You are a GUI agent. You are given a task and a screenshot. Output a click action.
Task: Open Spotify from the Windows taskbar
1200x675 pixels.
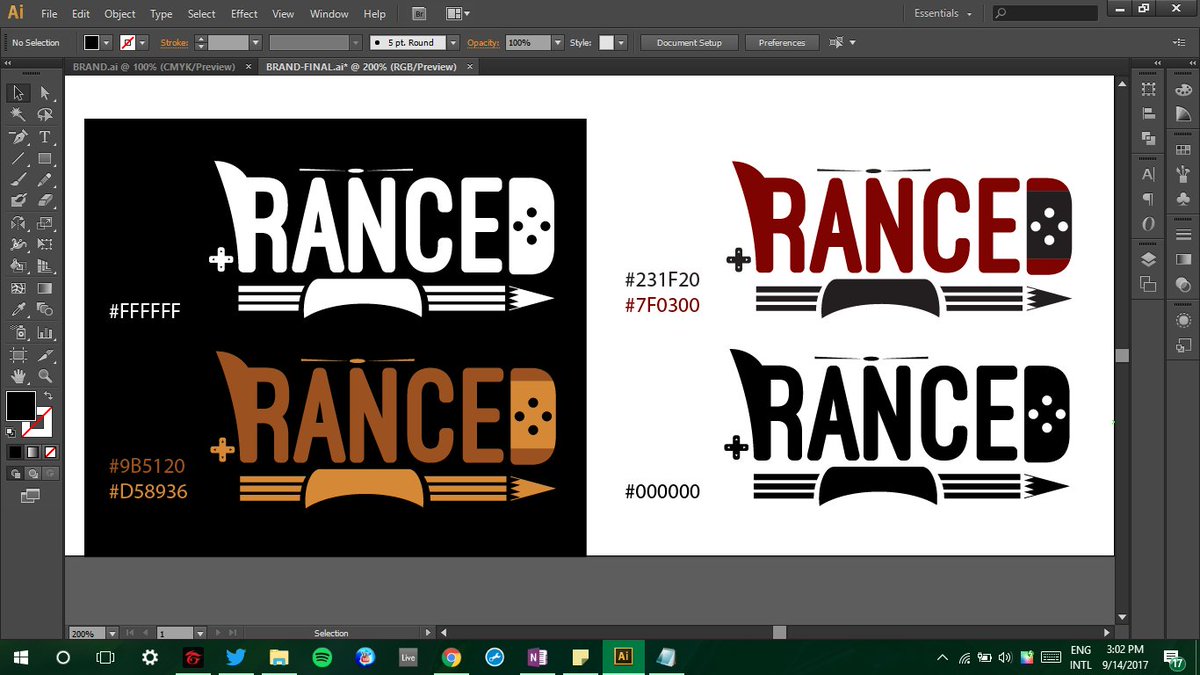click(322, 657)
